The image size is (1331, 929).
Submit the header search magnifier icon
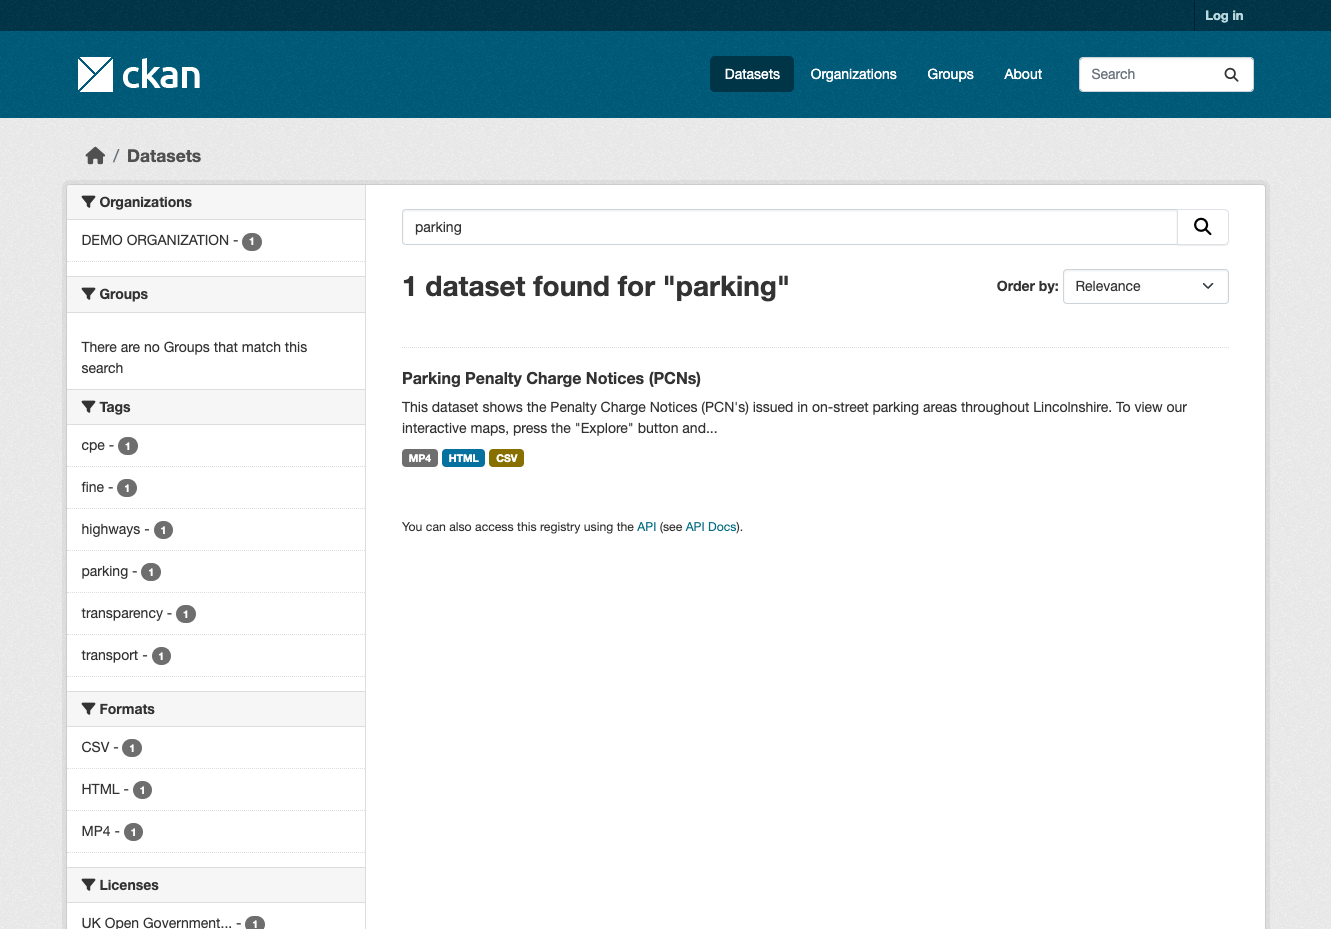click(x=1231, y=74)
